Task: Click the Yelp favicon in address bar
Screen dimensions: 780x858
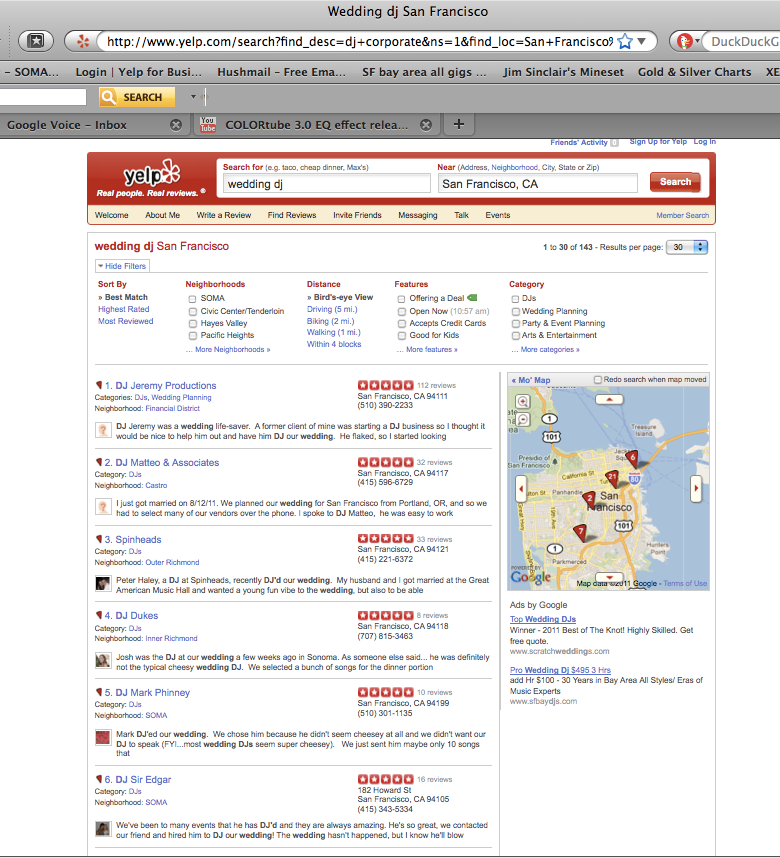Action: 83,41
